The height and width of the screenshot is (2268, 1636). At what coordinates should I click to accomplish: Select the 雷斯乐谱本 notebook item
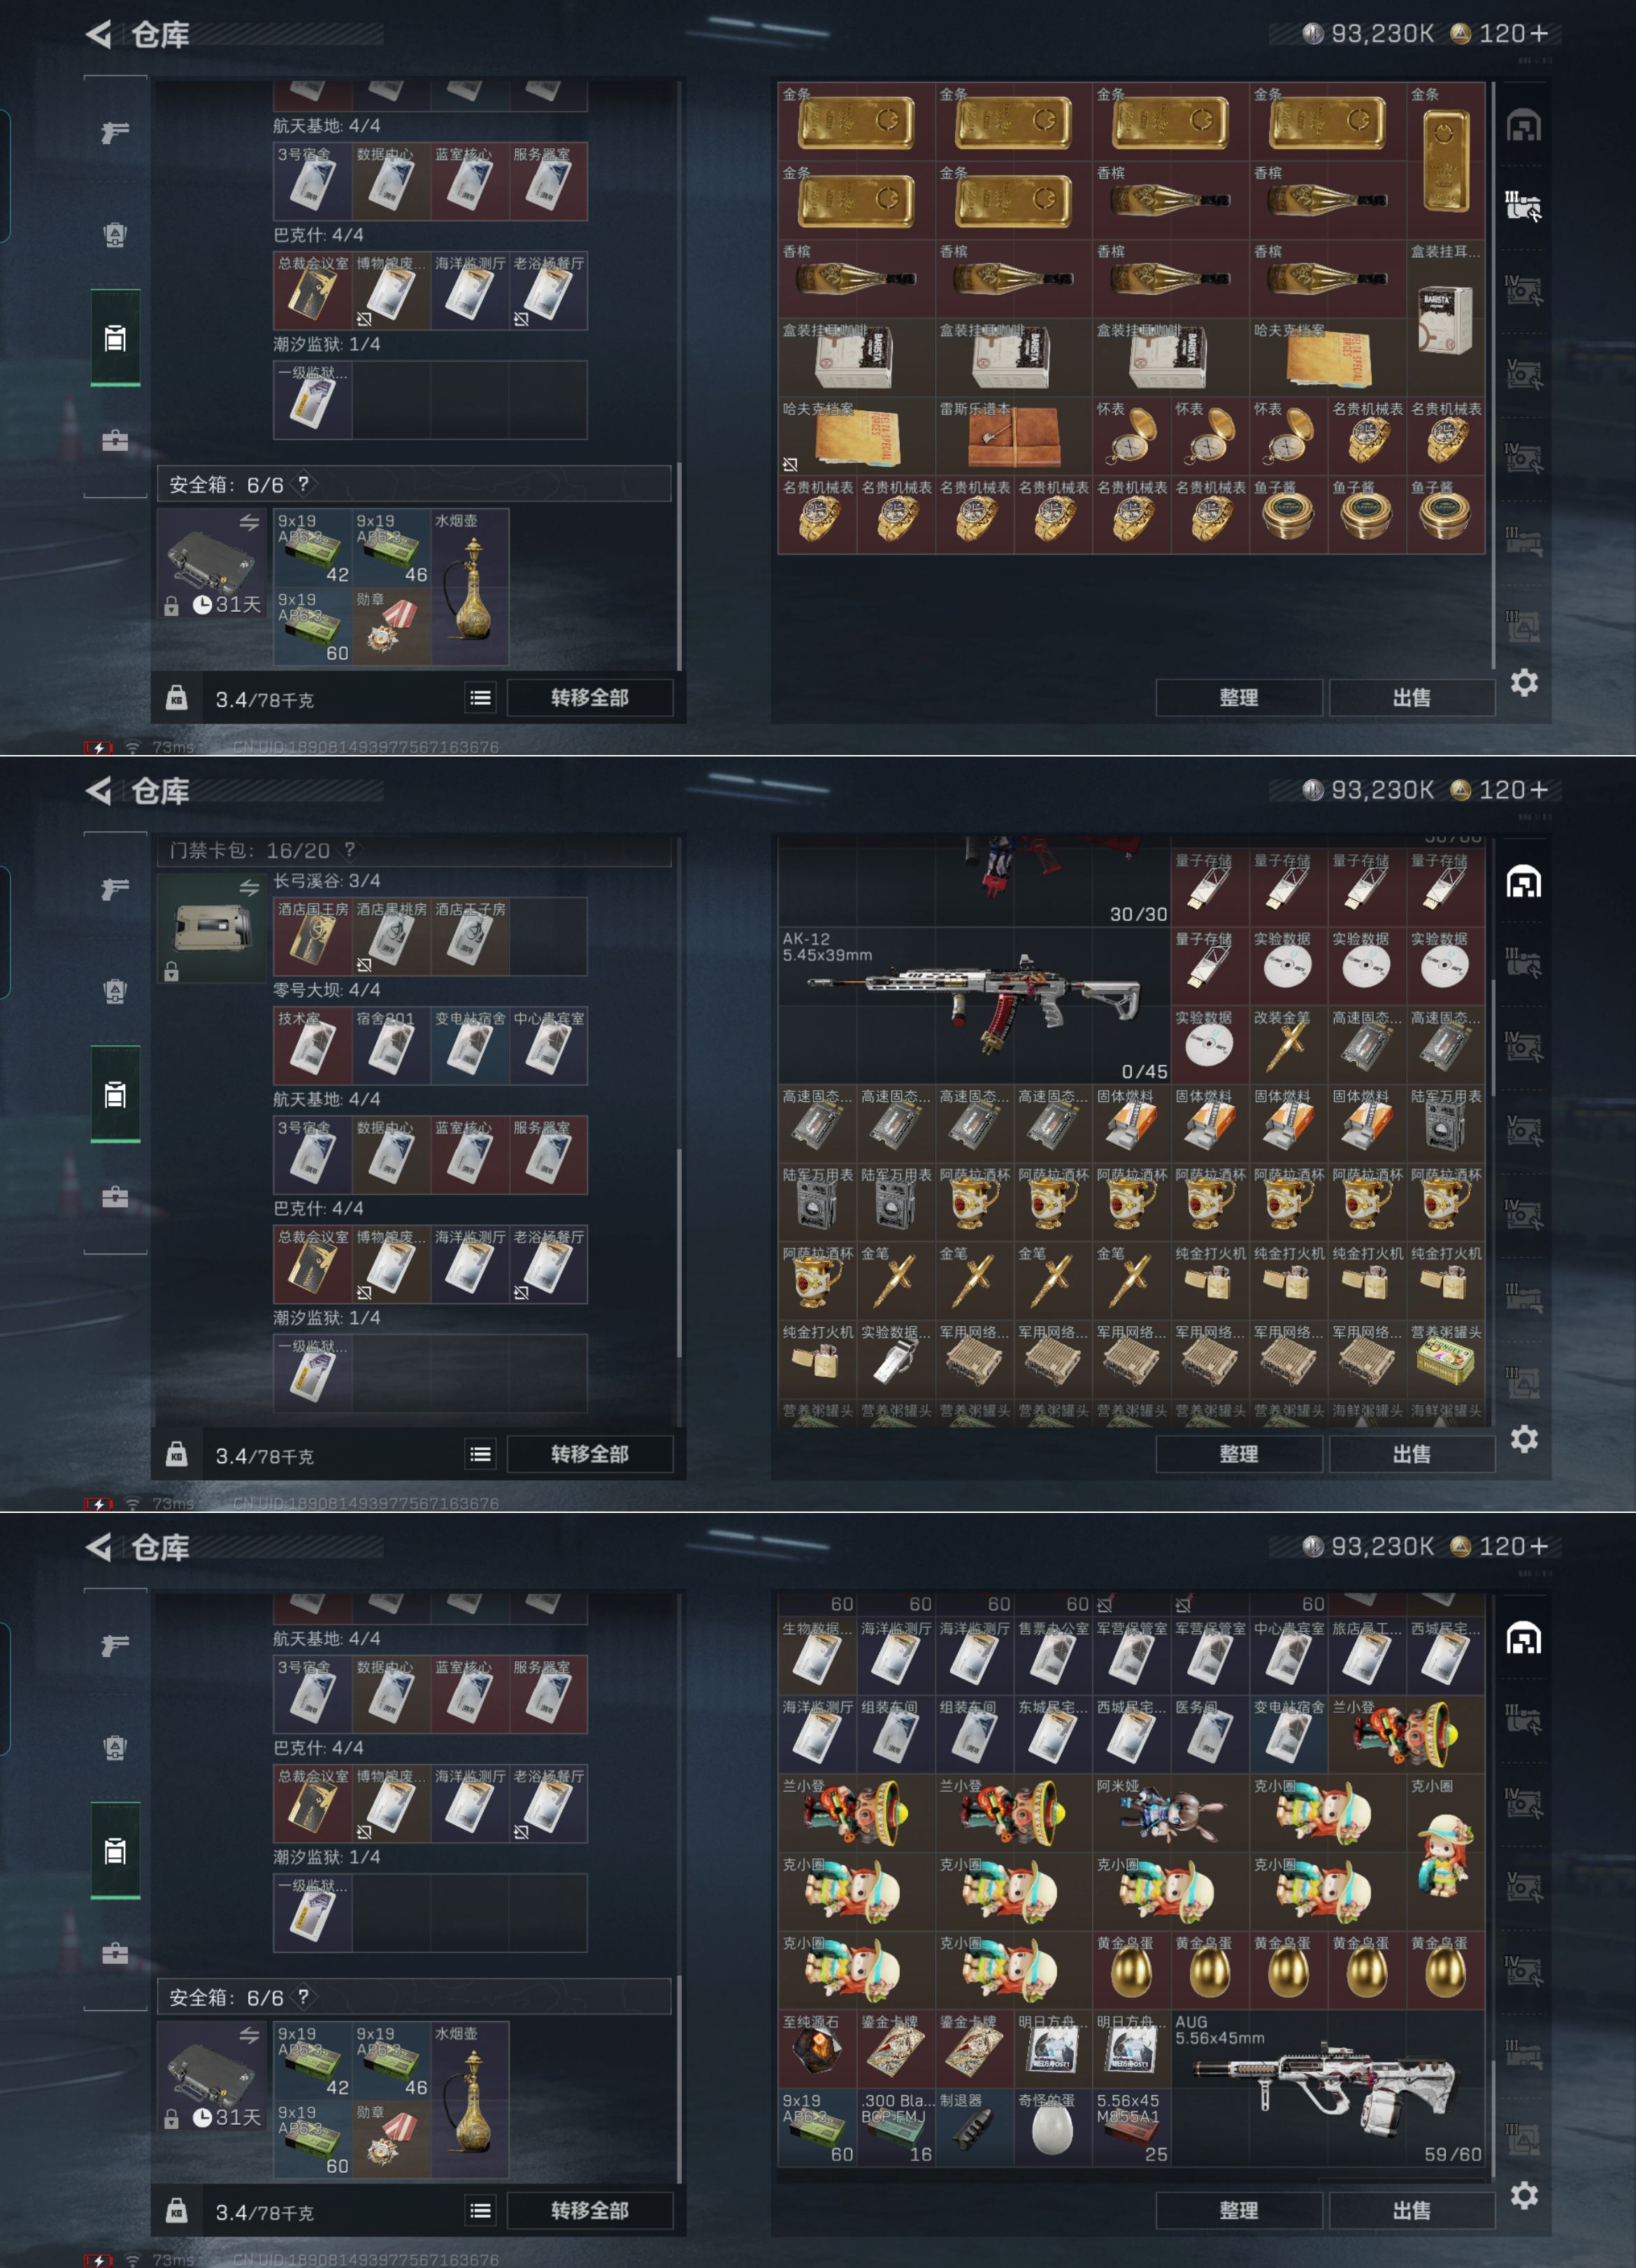click(1013, 436)
